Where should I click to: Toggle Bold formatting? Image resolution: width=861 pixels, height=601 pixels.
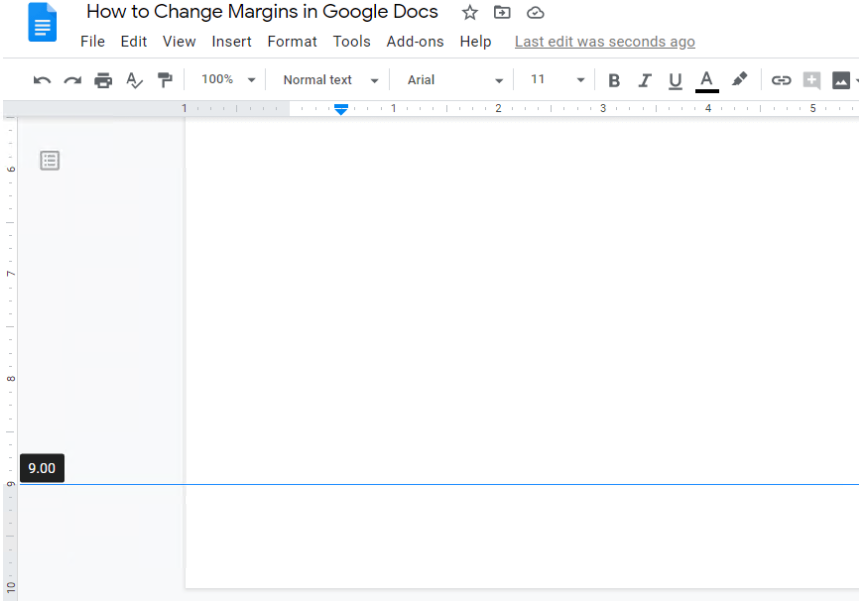[x=614, y=80]
